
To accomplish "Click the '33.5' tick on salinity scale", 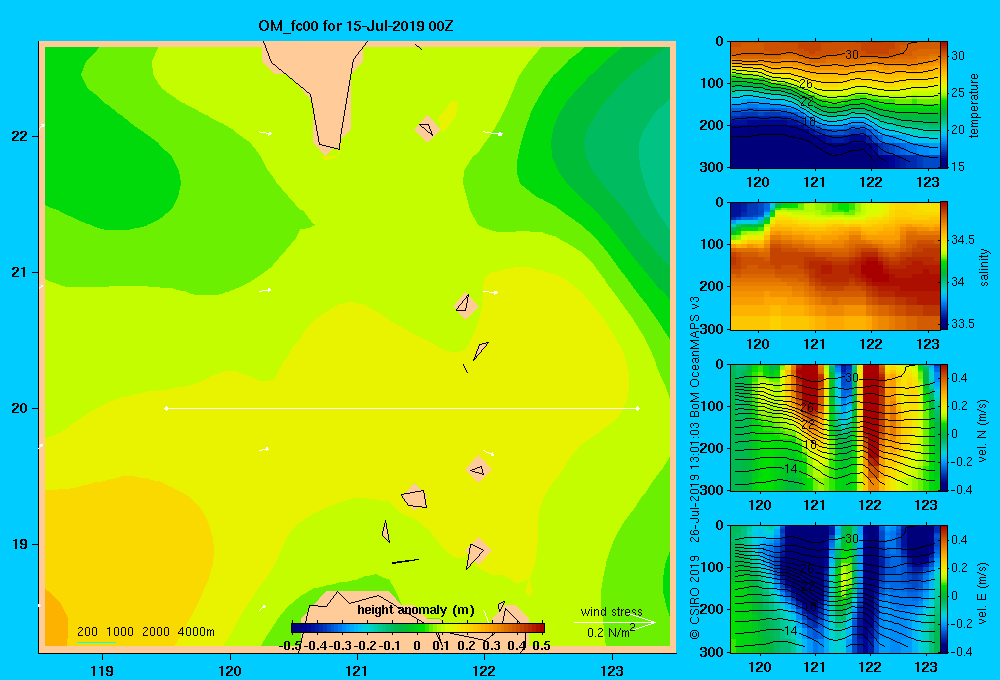I will click(x=963, y=324).
